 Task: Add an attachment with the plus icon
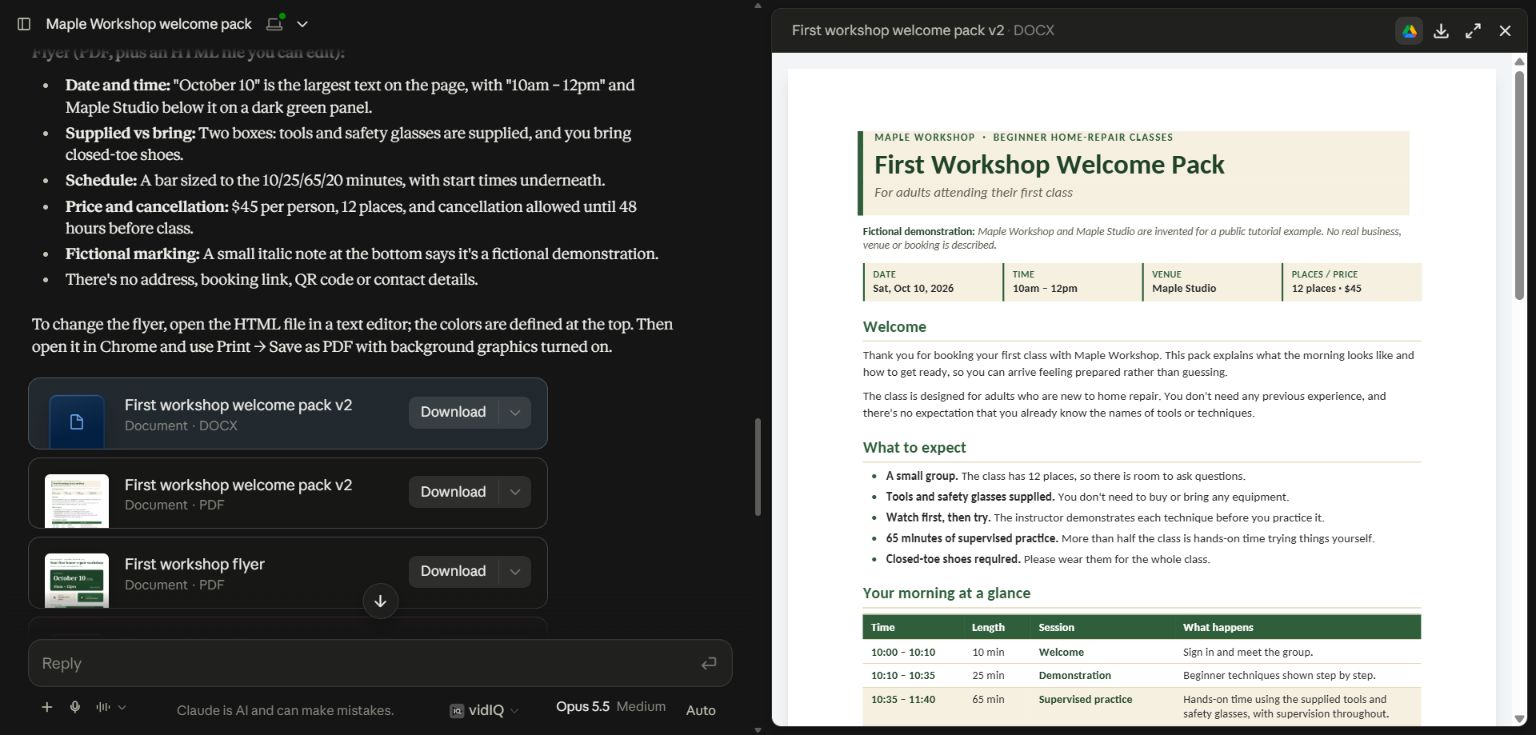click(x=46, y=707)
